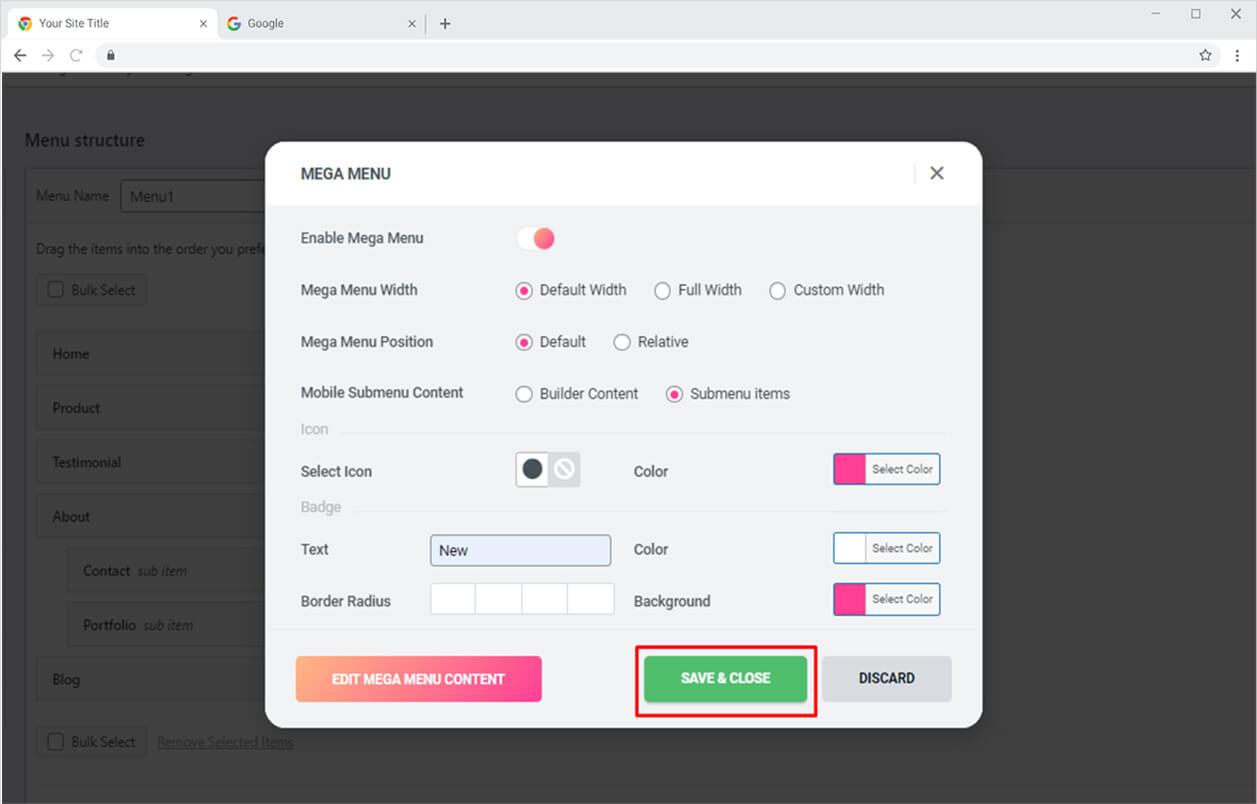
Task: Toggle the Enable Mega Menu switch
Action: tap(536, 238)
